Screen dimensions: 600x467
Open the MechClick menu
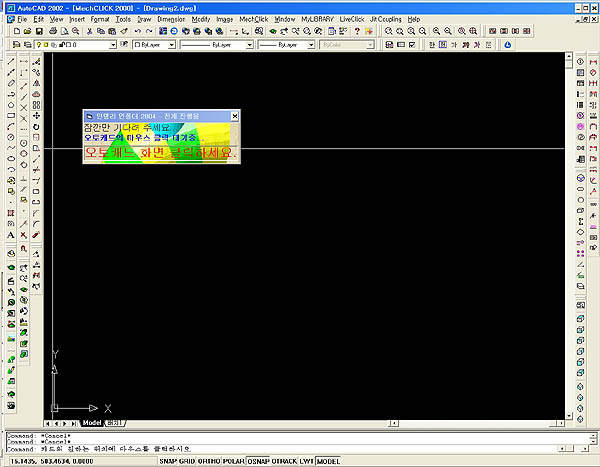(253, 19)
